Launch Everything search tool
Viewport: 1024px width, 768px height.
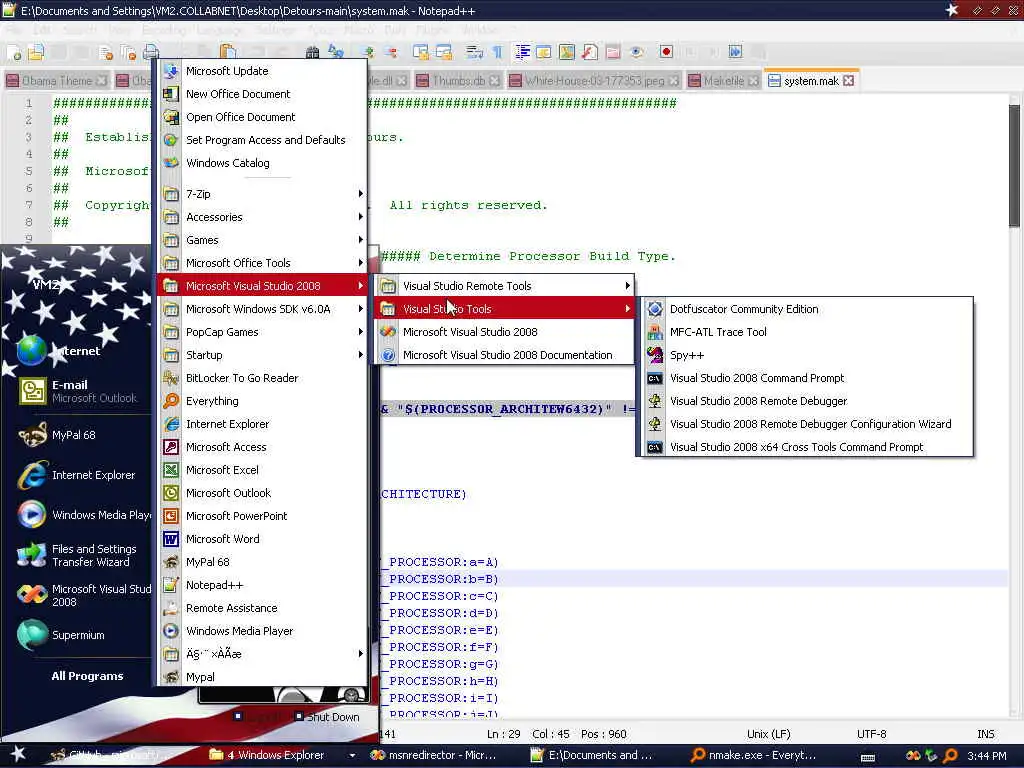[x=261, y=401]
